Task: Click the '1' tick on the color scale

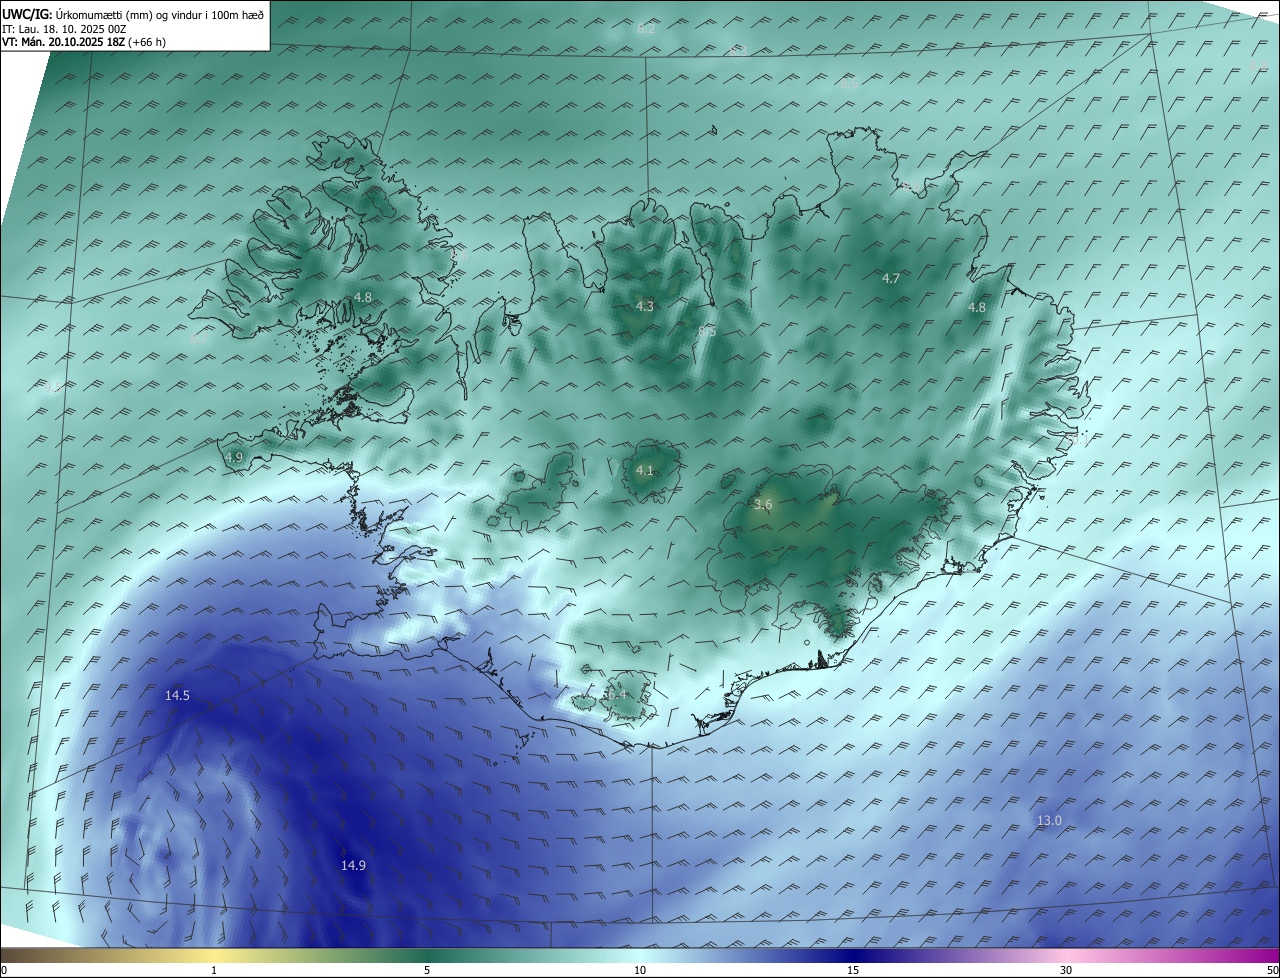Action: click(x=214, y=971)
